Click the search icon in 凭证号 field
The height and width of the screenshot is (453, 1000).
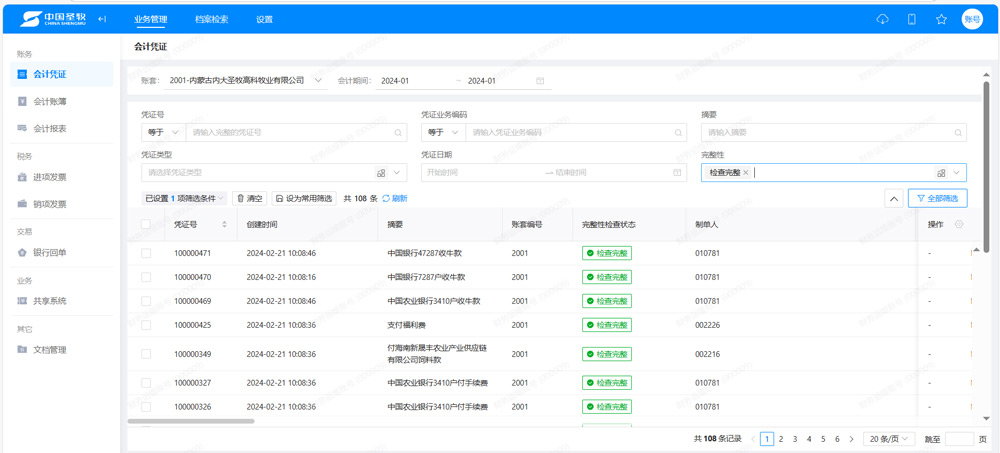coord(398,133)
